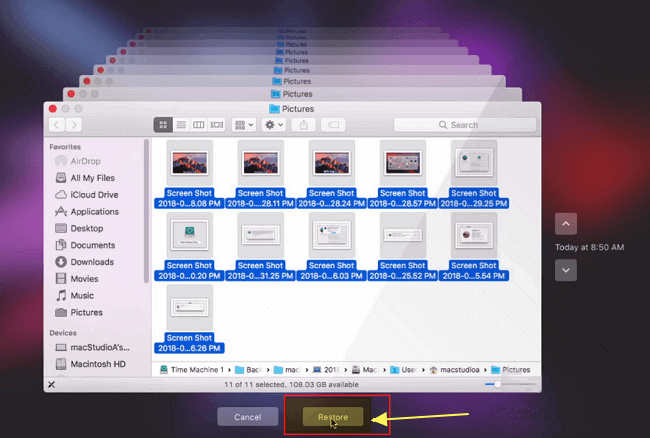Click macstudioa in the path bar
The image size is (650, 438).
[455, 370]
